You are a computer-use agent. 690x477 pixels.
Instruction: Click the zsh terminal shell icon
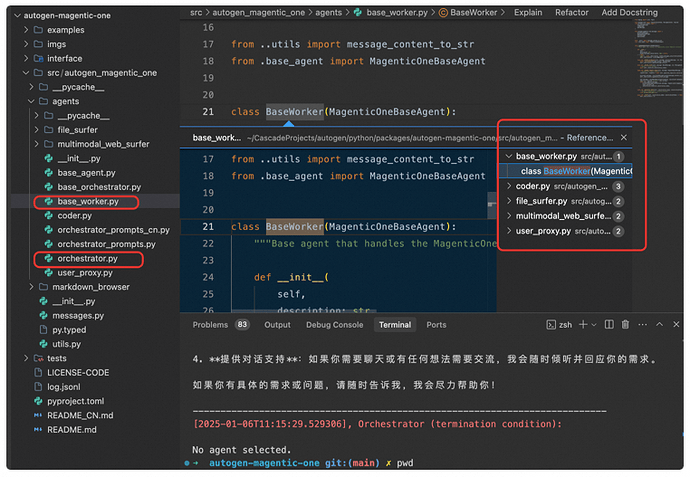coord(550,325)
